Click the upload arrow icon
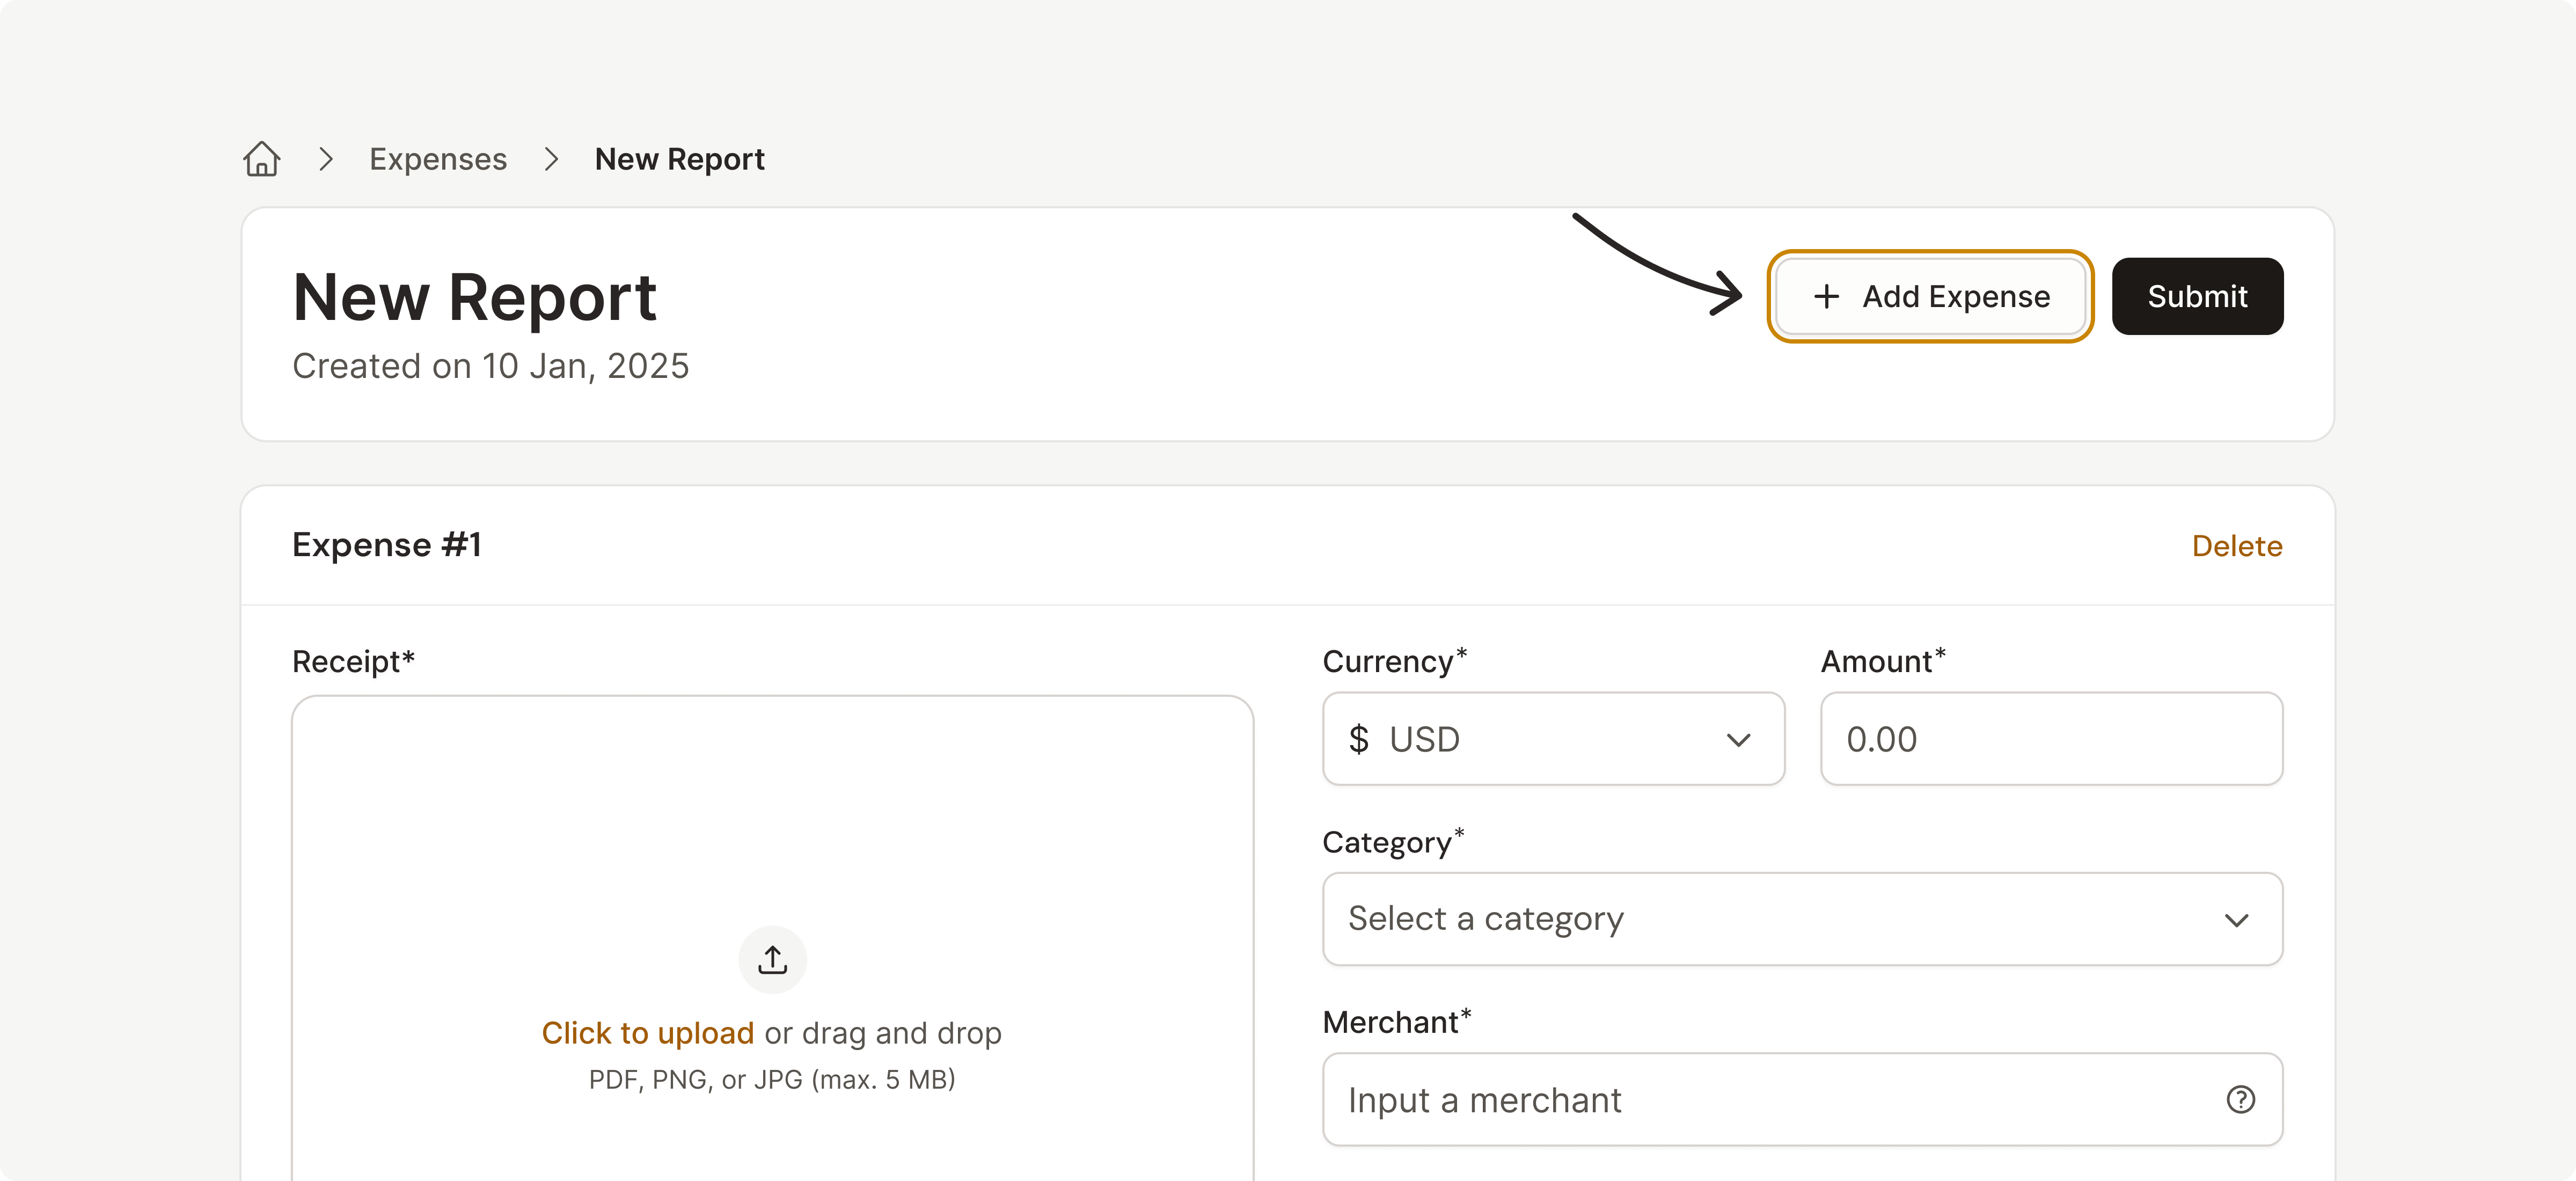 click(x=772, y=959)
